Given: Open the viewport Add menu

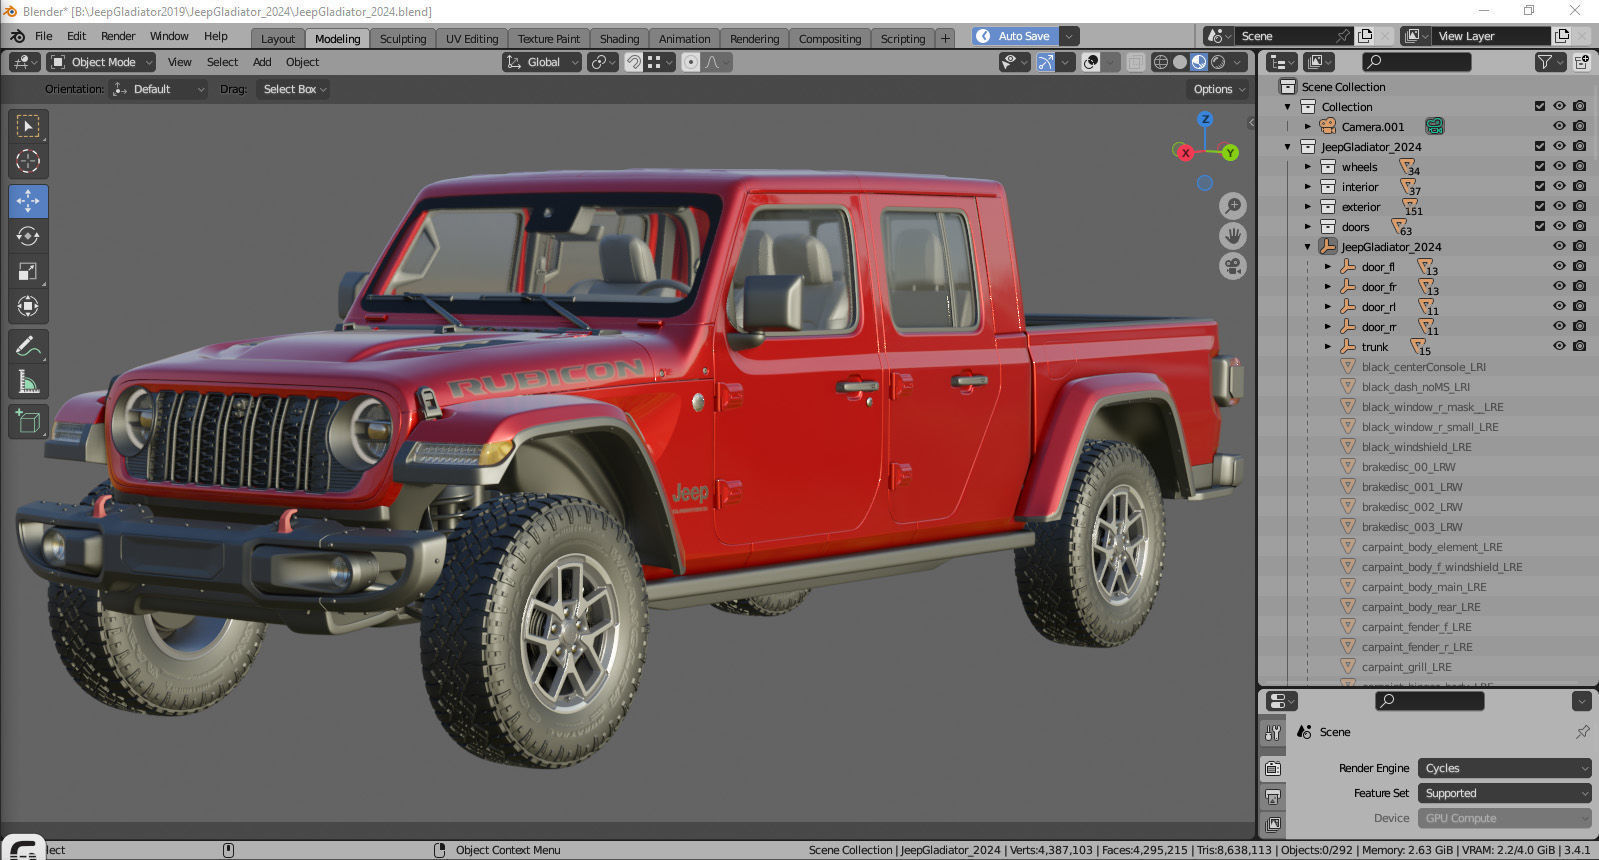Looking at the screenshot, I should tap(262, 62).
